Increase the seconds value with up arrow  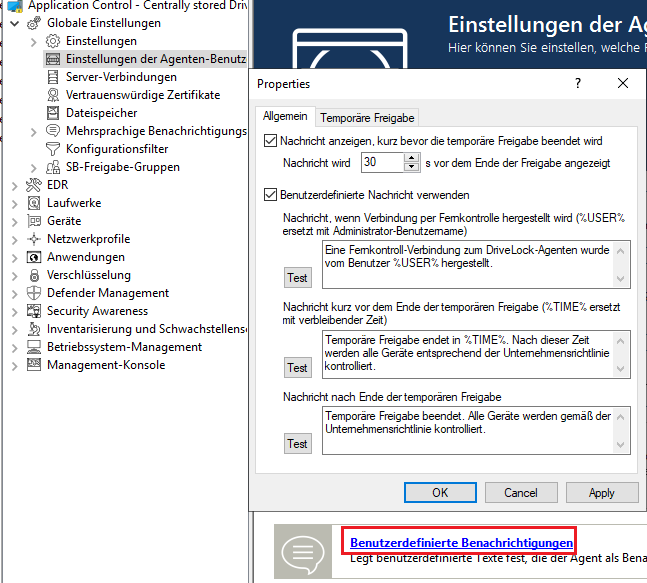411,158
